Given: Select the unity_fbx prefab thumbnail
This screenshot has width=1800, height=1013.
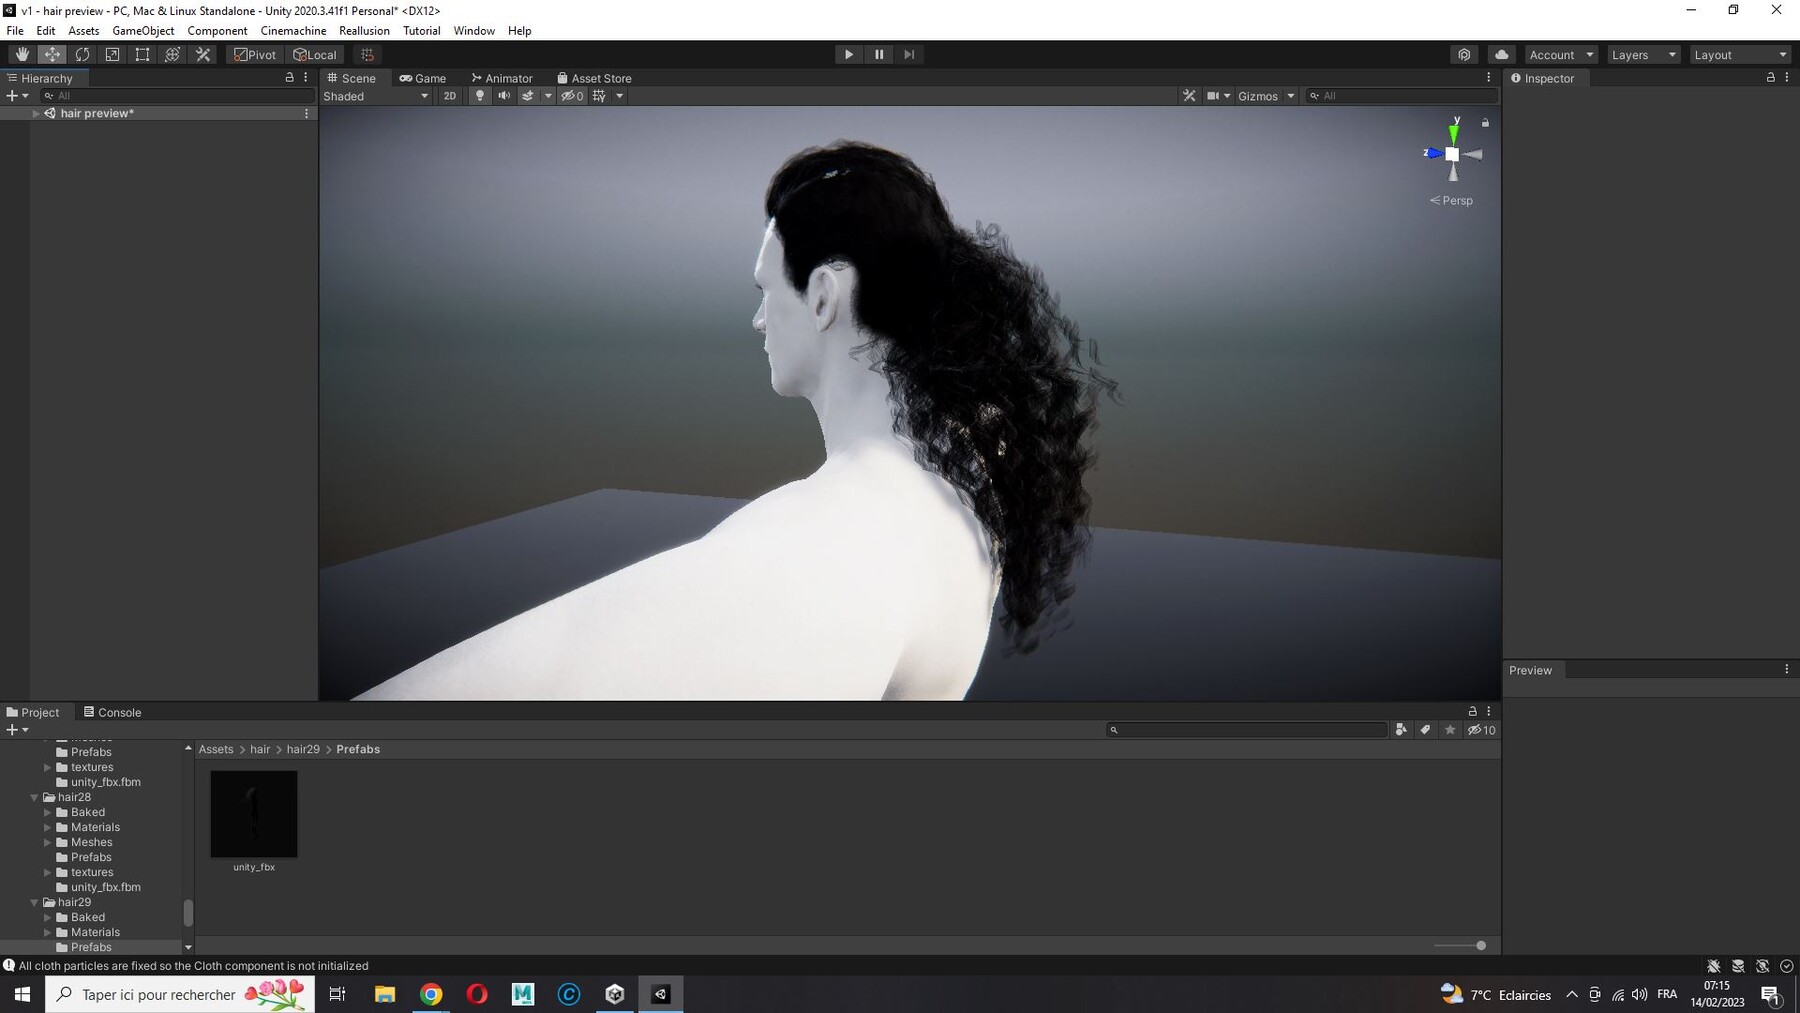Looking at the screenshot, I should 254,814.
